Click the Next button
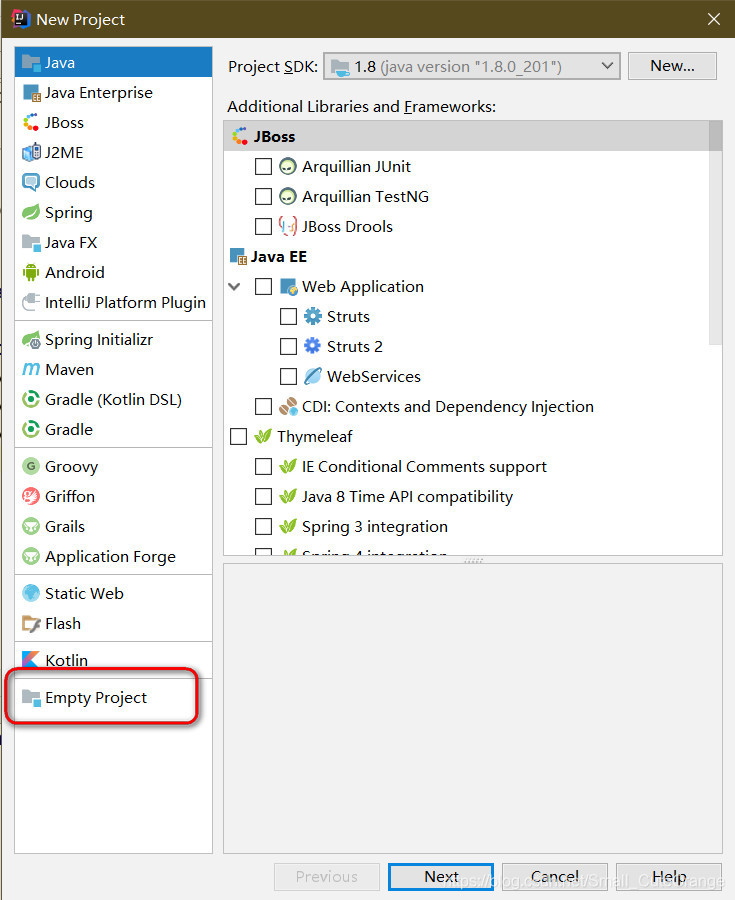 pyautogui.click(x=441, y=876)
